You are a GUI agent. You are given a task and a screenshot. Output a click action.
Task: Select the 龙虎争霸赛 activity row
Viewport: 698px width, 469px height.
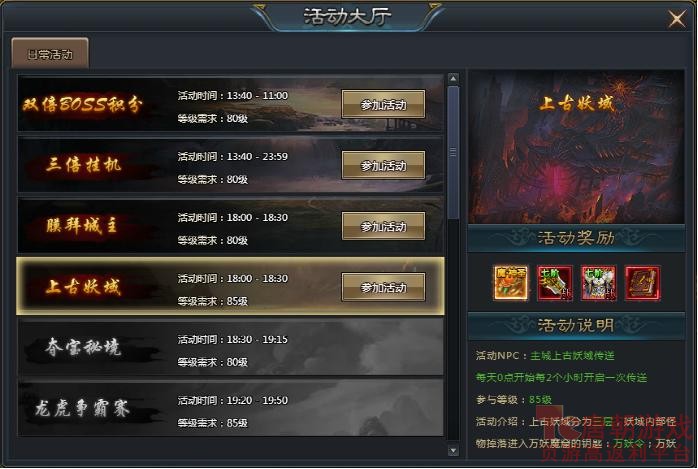pos(230,409)
